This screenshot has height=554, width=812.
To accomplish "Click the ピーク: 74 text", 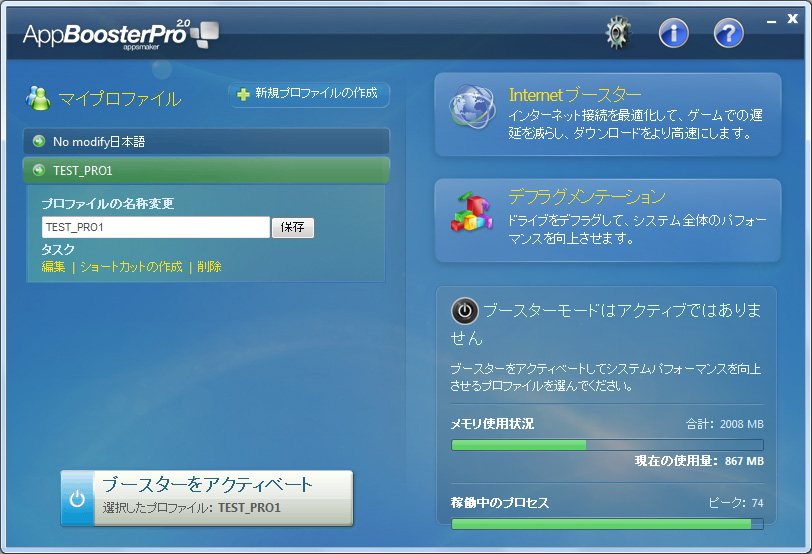I will tap(736, 503).
